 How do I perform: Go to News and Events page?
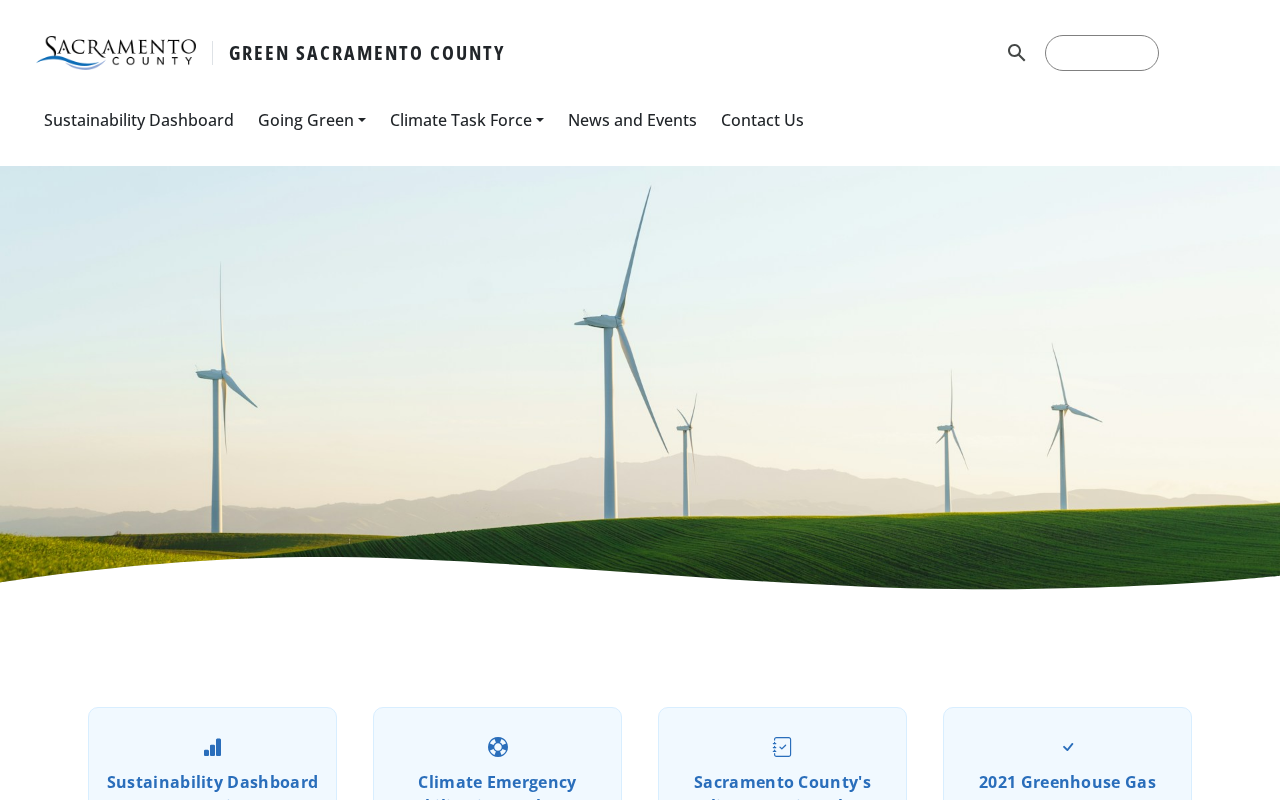(632, 120)
